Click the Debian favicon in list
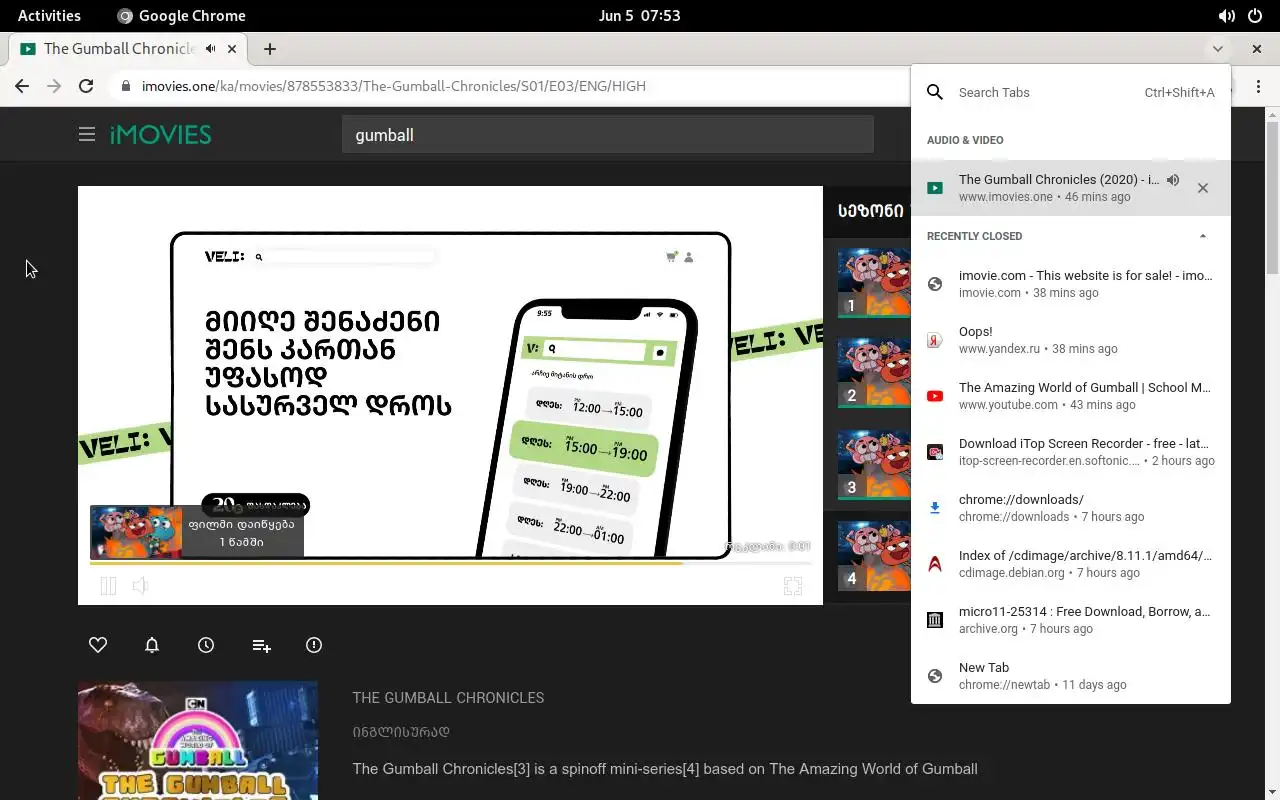Image resolution: width=1280 pixels, height=800 pixels. coord(935,564)
